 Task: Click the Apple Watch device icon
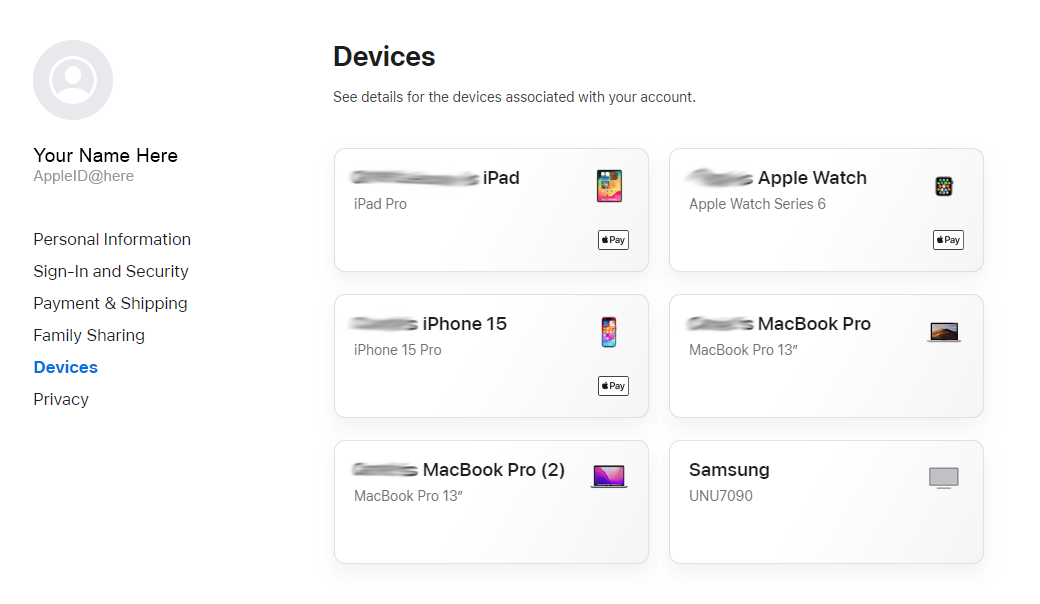tap(944, 186)
